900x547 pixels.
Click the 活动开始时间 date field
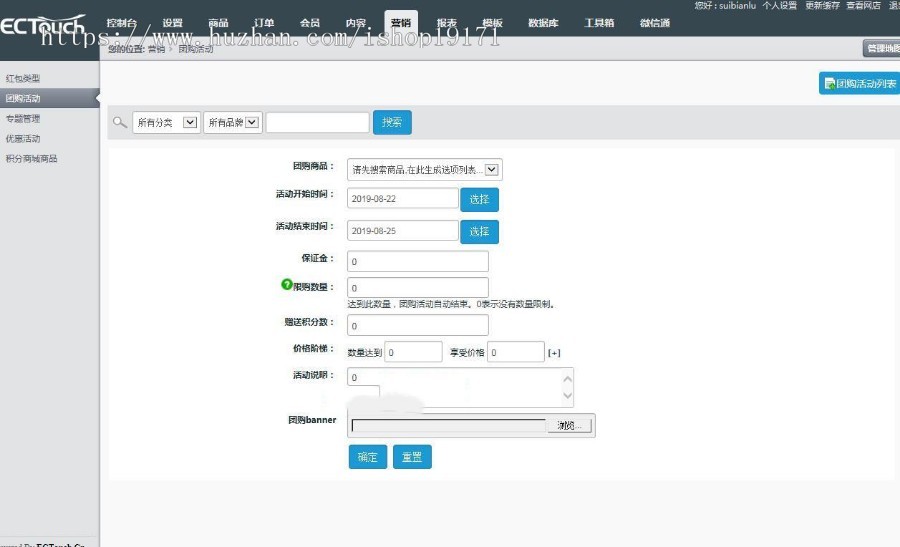click(x=402, y=199)
